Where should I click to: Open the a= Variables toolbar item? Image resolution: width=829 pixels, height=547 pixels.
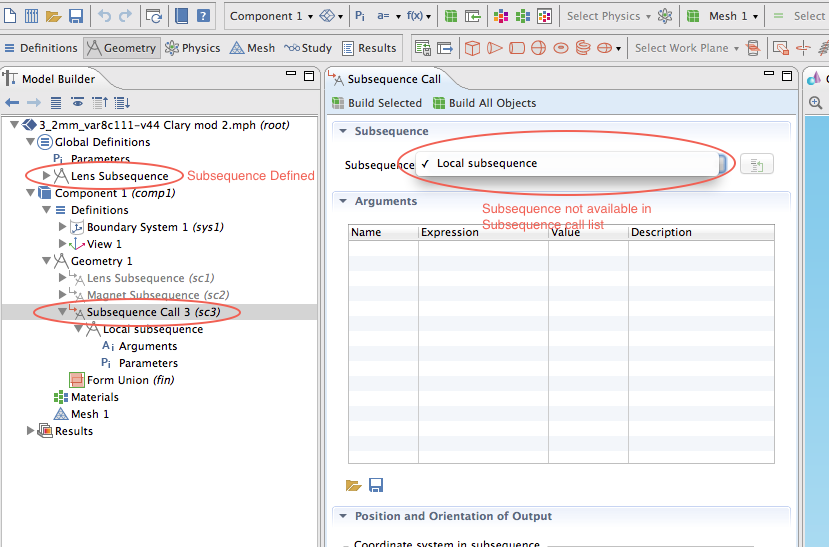[x=388, y=16]
